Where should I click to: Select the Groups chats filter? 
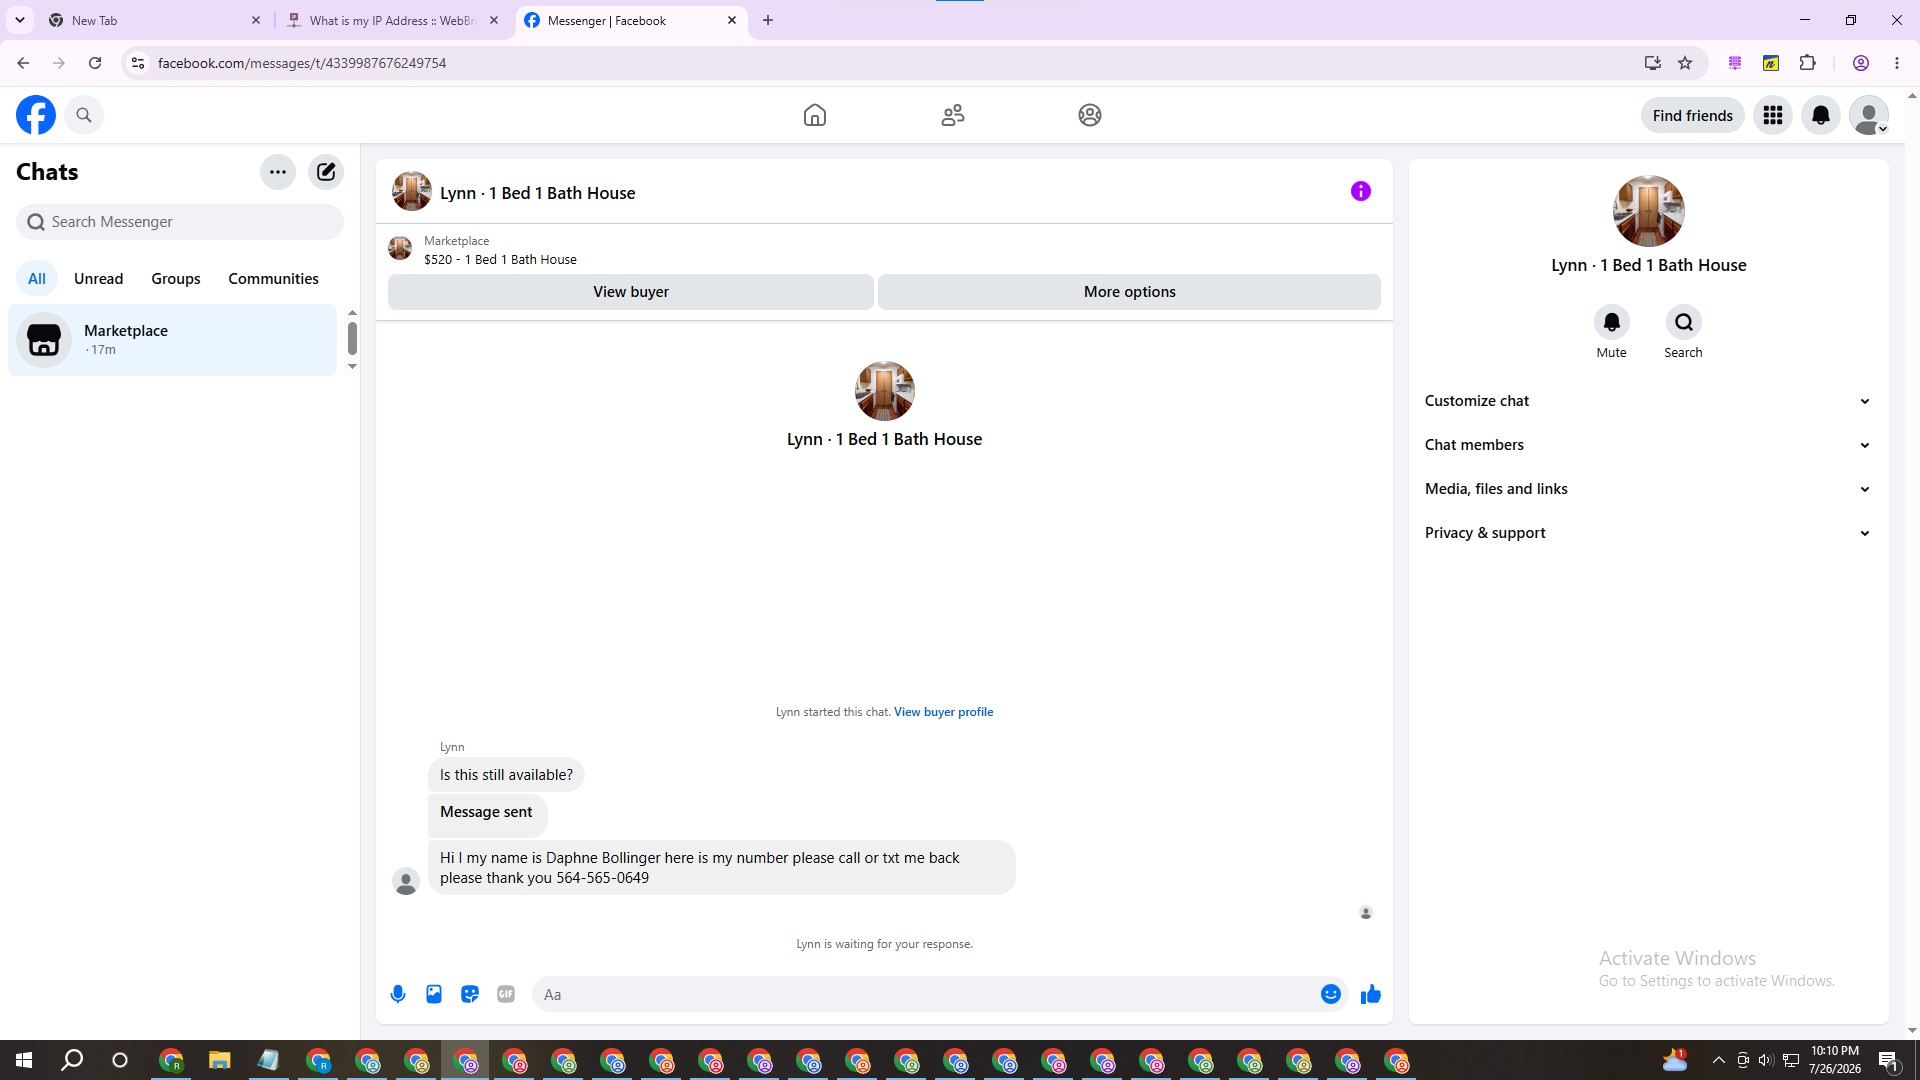tap(176, 279)
